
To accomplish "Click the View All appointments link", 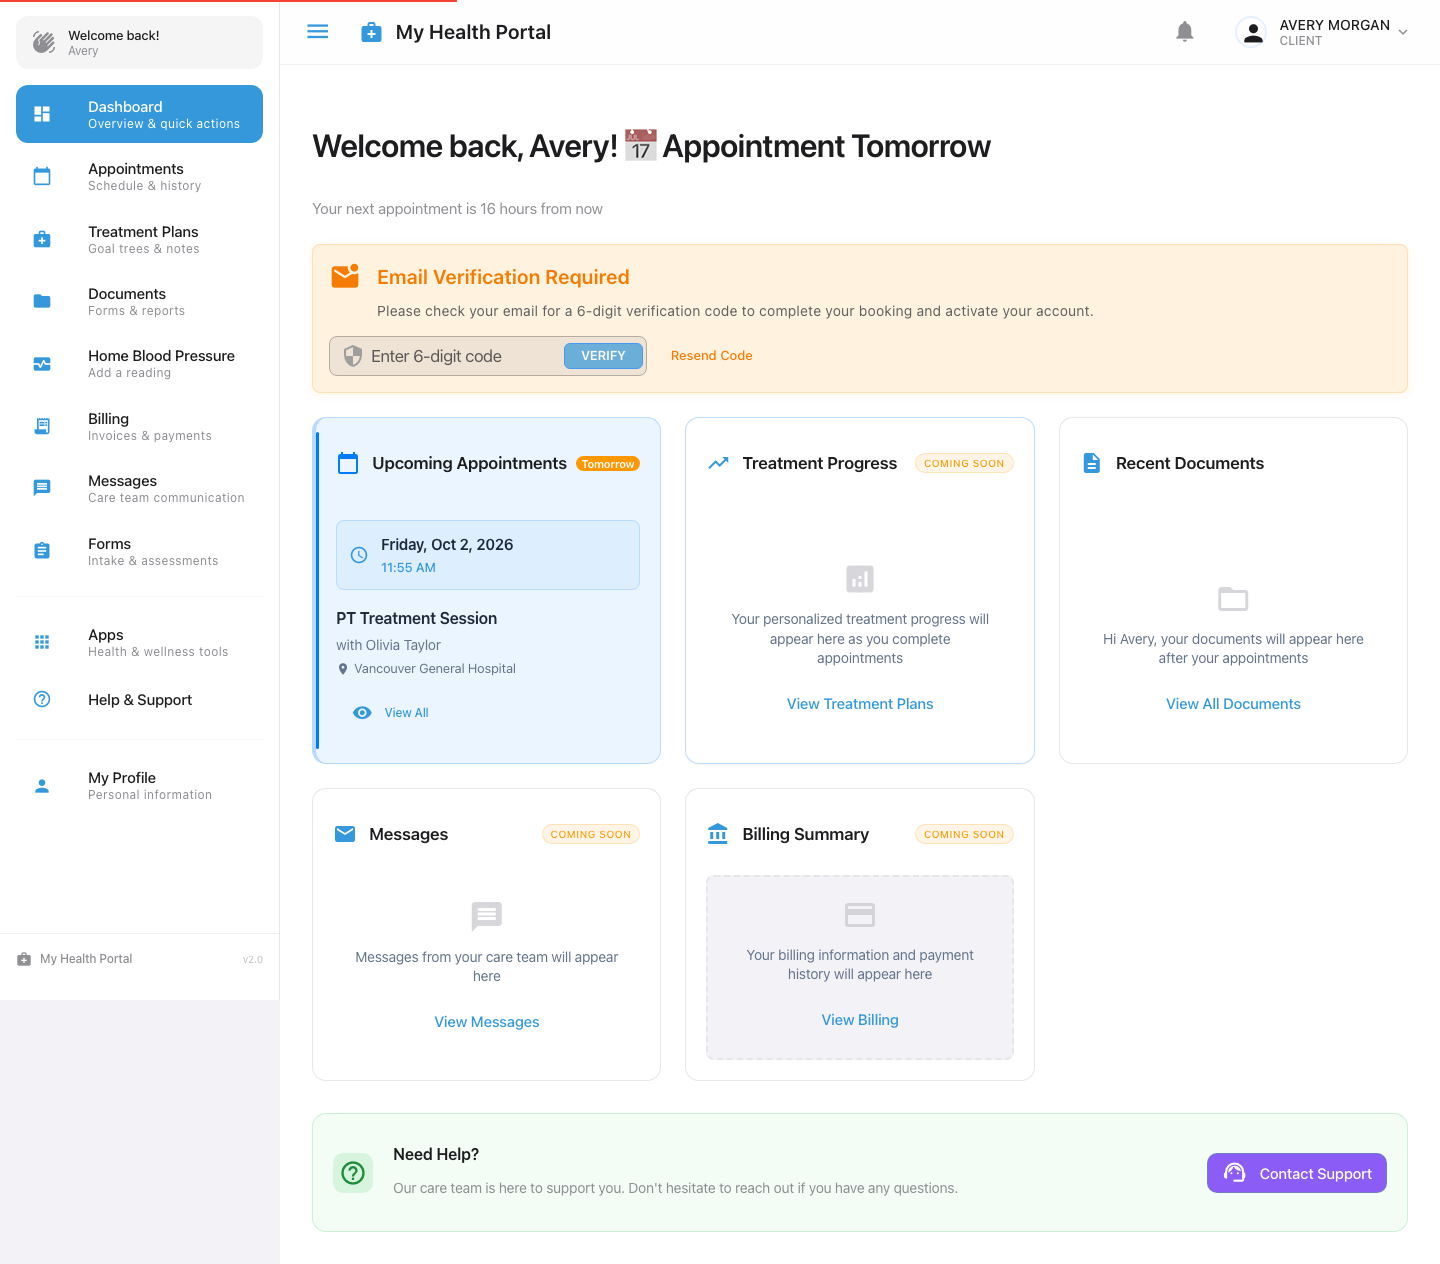I will pyautogui.click(x=406, y=713).
